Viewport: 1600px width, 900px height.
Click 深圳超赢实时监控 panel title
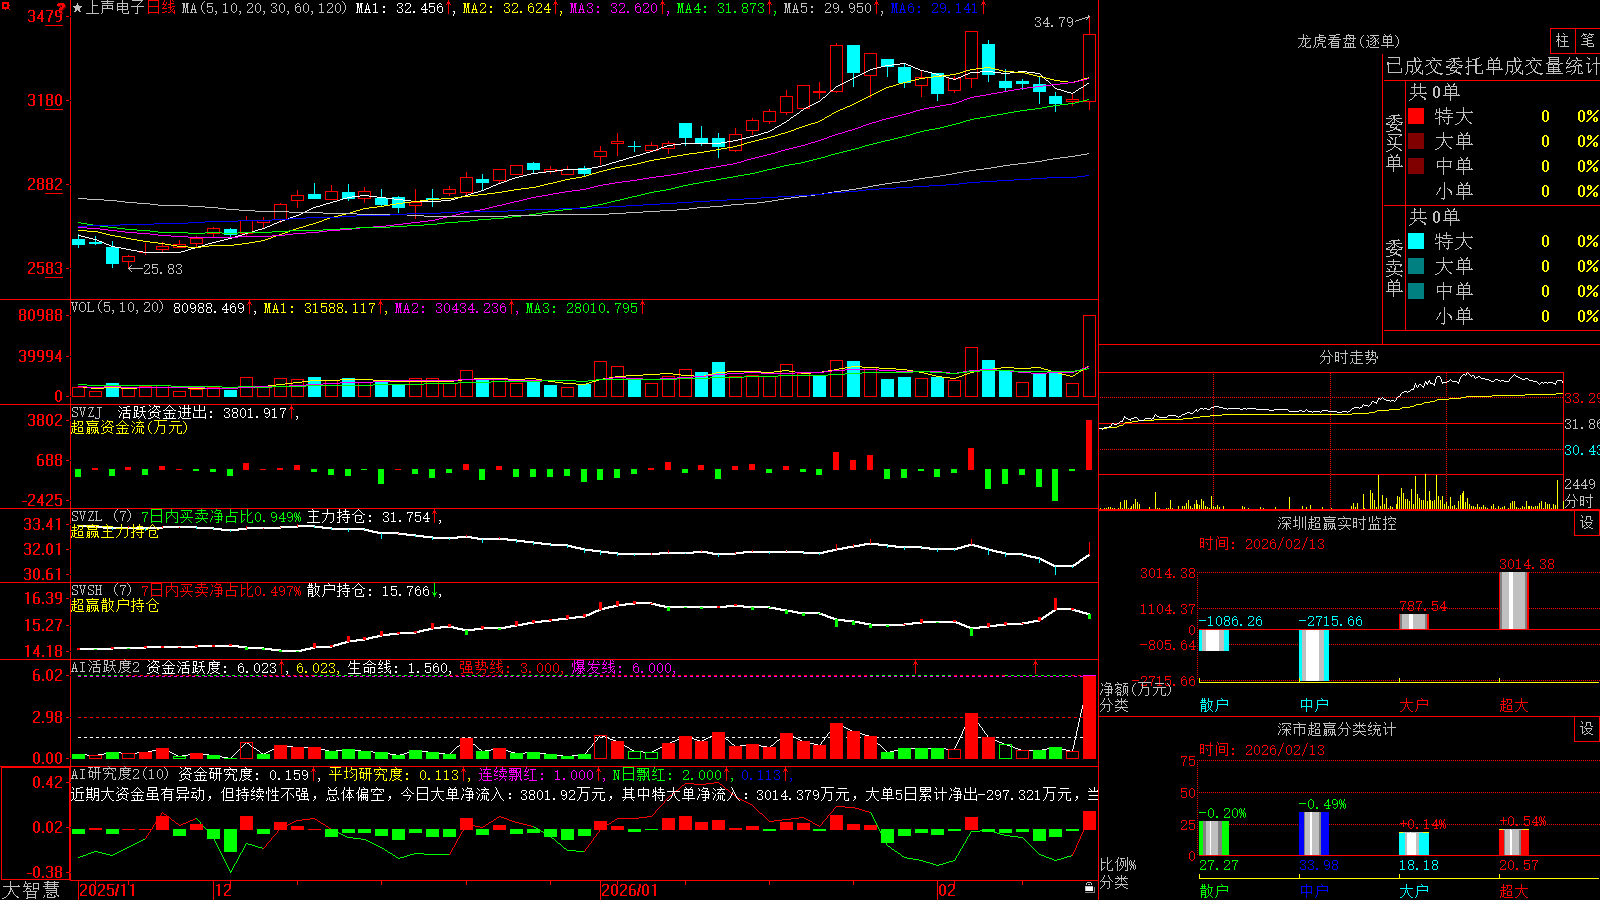point(1336,523)
